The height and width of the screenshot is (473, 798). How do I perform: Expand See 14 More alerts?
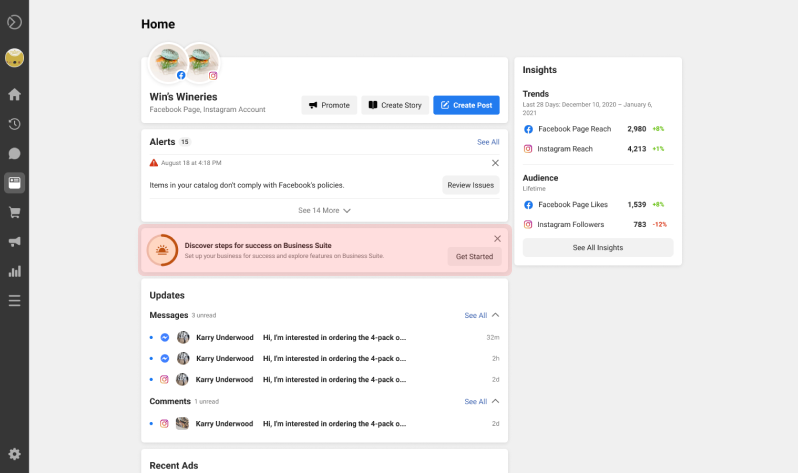(x=324, y=210)
